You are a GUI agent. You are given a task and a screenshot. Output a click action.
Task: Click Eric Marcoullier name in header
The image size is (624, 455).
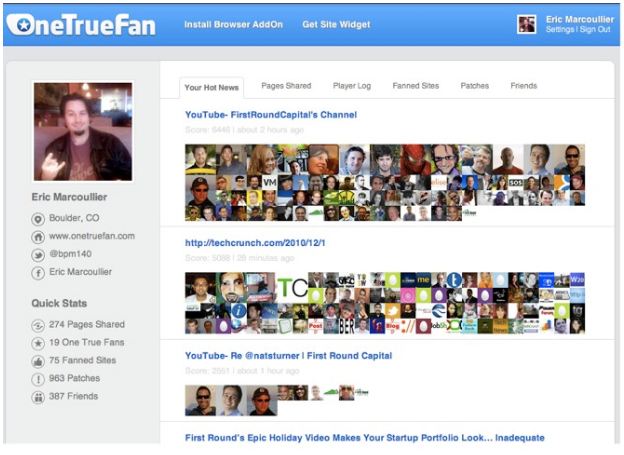point(579,19)
